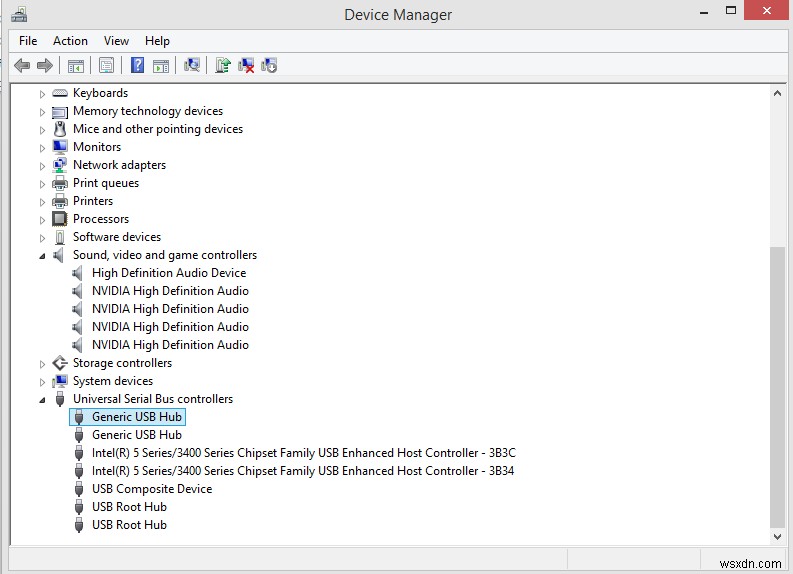The width and height of the screenshot is (793, 574).
Task: Expand the Software devices category
Action: 42,238
